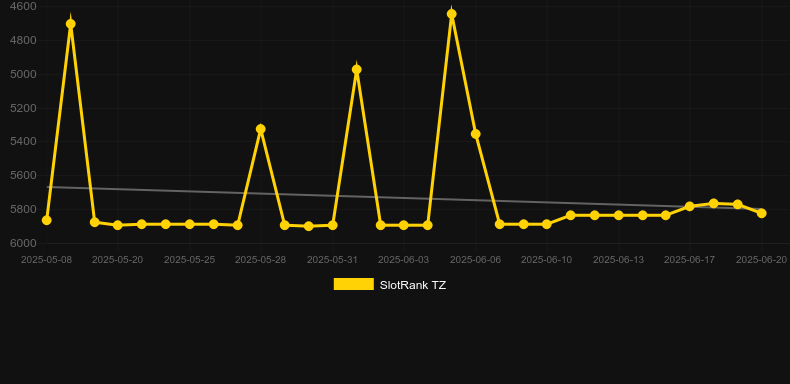Click the data point at 2025-06-03
This screenshot has width=790, height=384.
point(404,225)
